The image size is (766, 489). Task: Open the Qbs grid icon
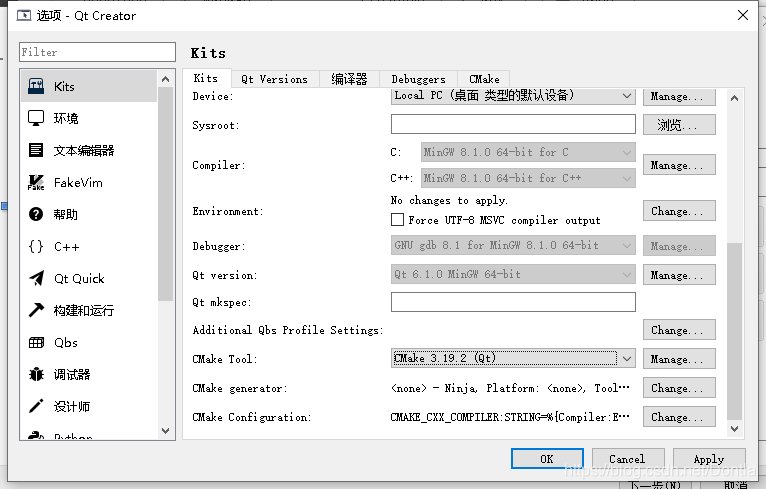point(36,342)
